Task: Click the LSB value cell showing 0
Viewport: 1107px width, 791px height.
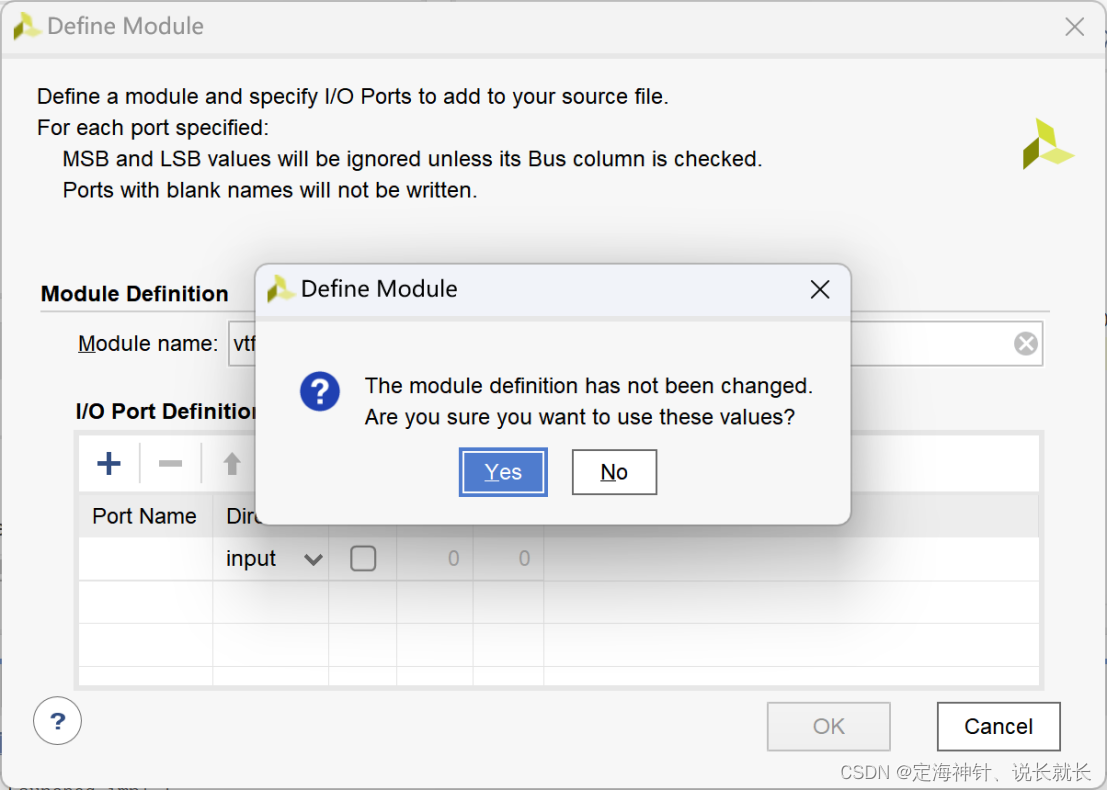Action: pos(508,559)
